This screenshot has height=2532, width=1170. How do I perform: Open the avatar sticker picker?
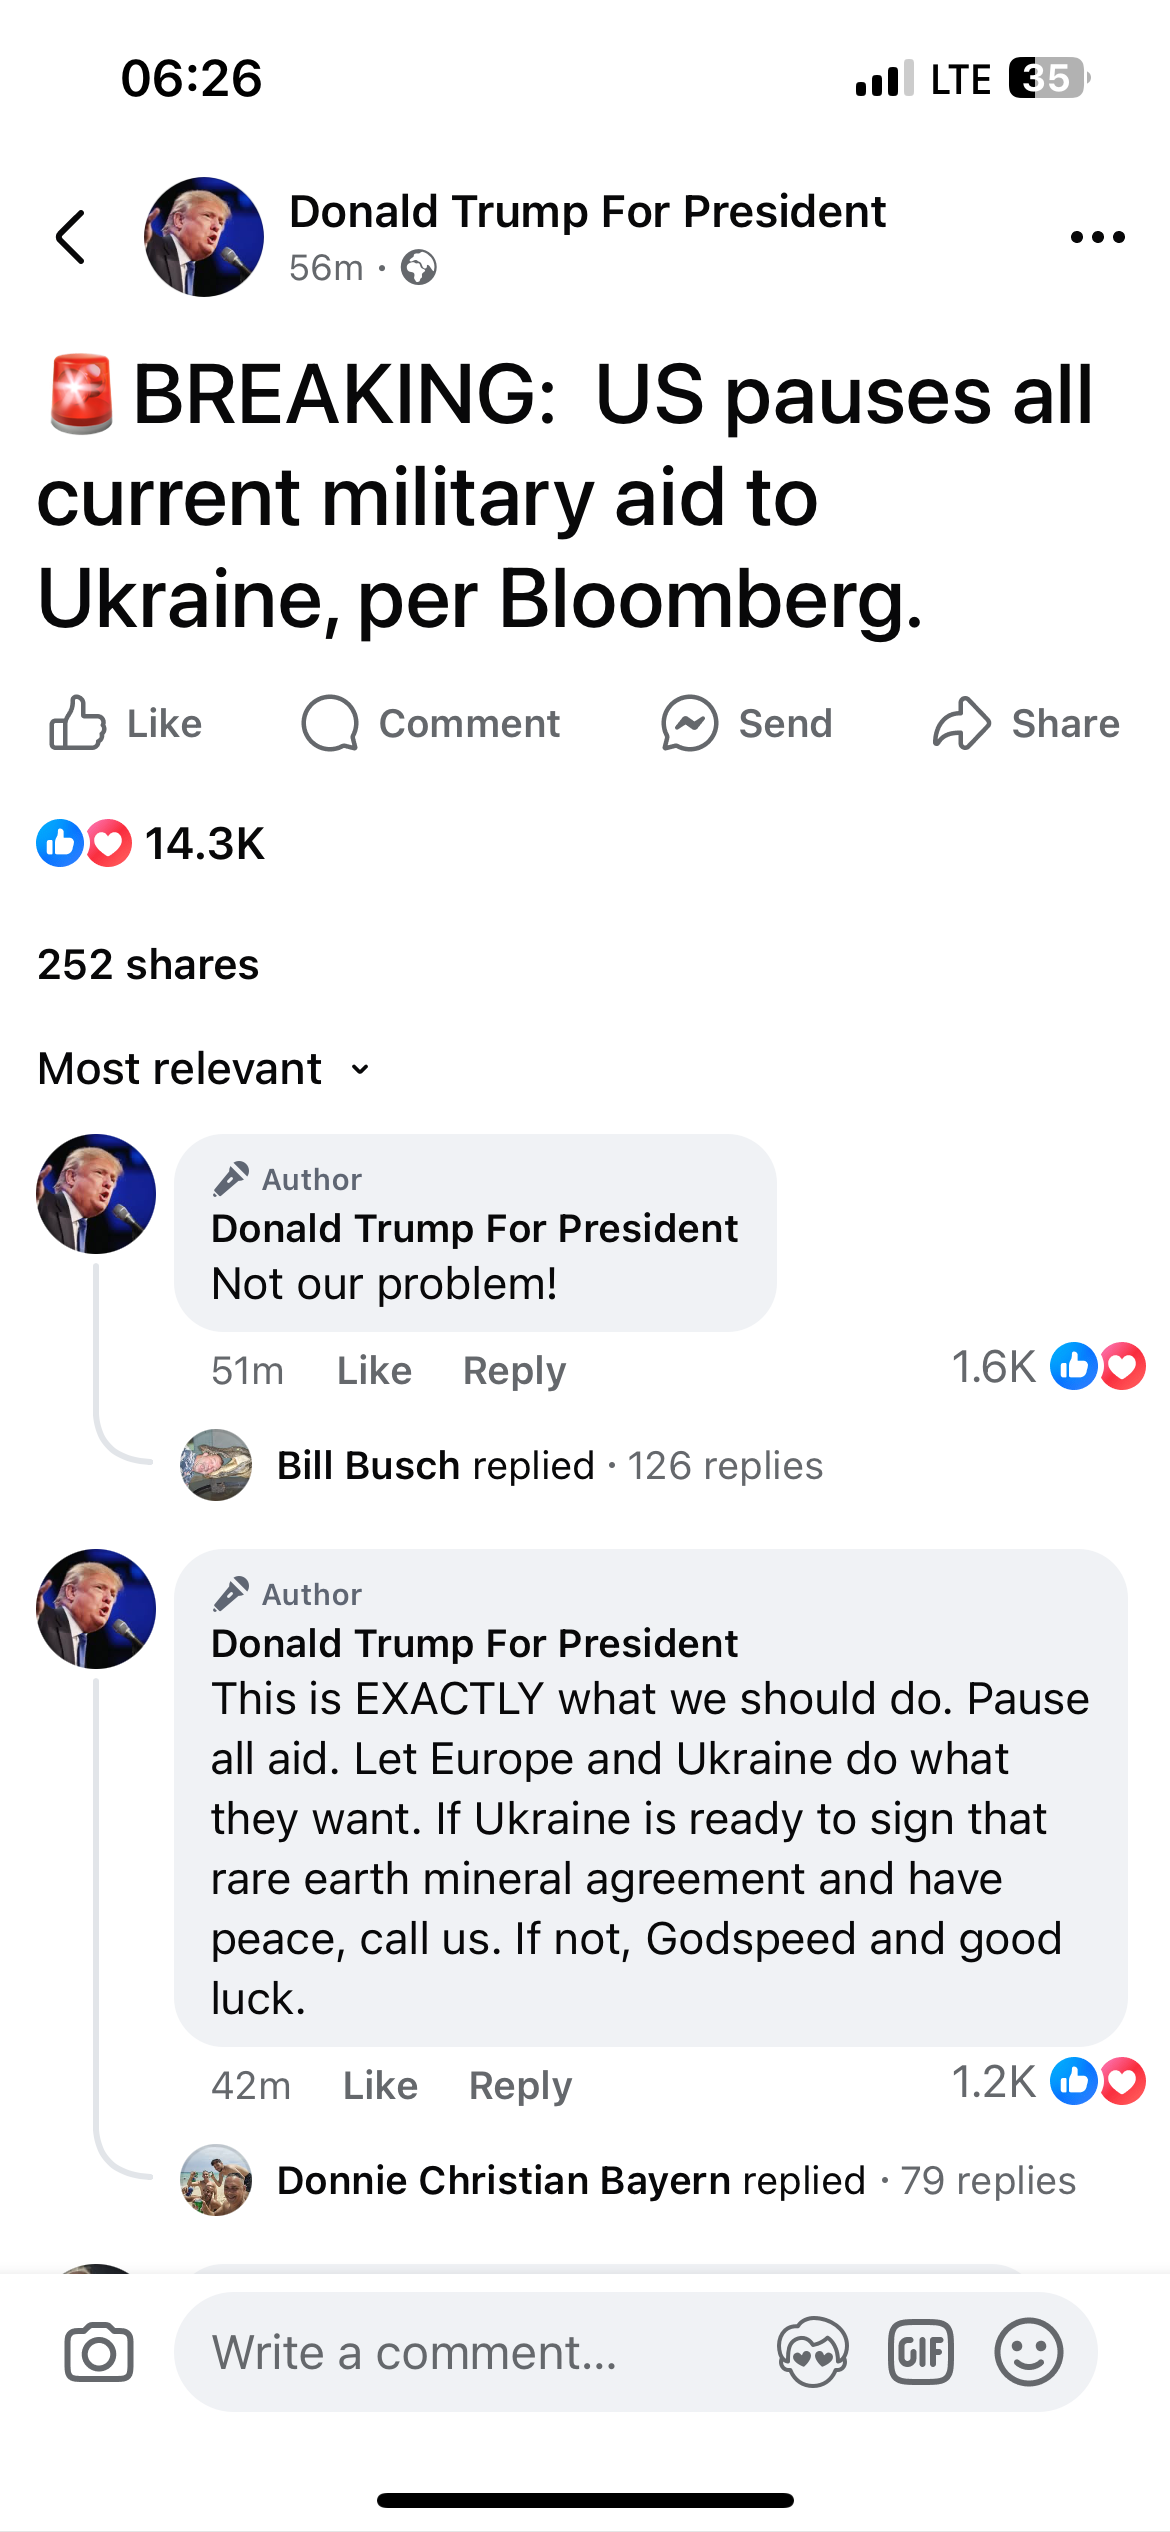pos(812,2352)
